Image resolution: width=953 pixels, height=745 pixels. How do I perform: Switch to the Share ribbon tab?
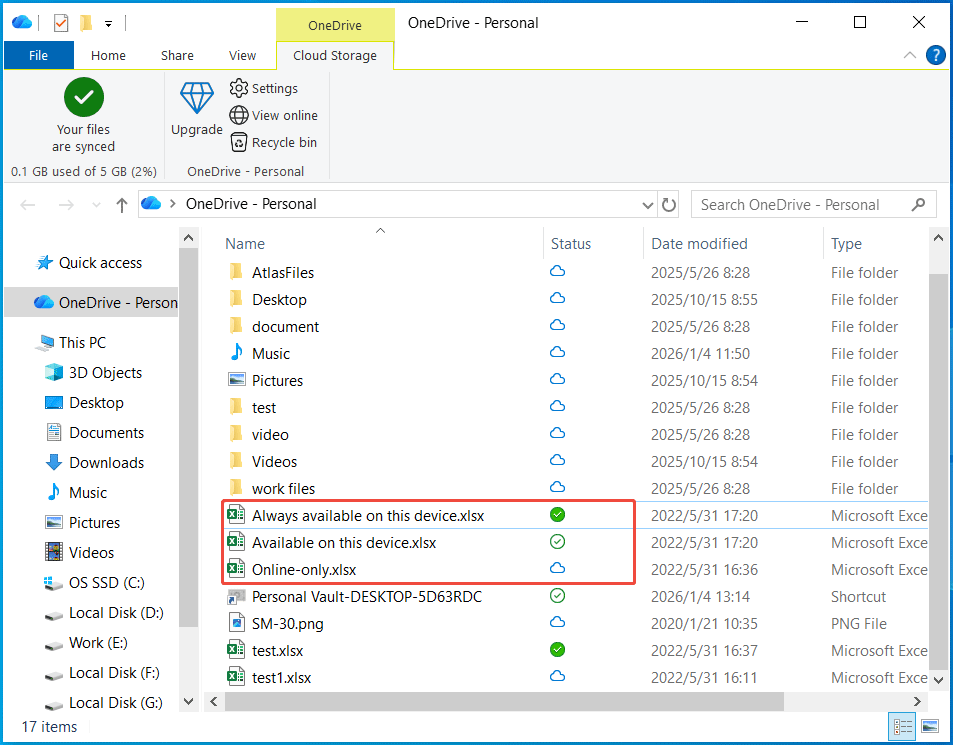[177, 55]
